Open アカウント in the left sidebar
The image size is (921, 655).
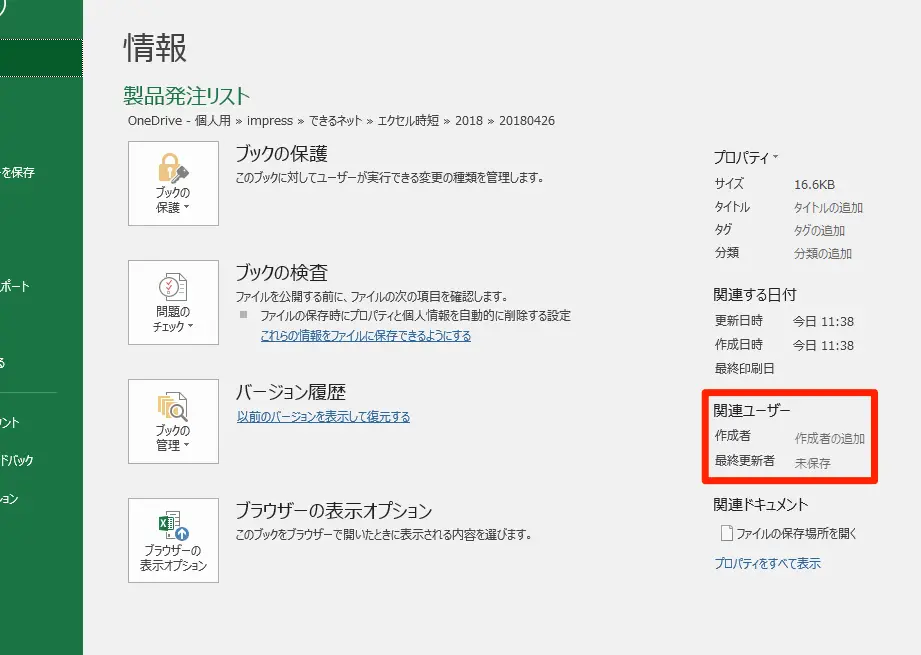click(x=12, y=423)
